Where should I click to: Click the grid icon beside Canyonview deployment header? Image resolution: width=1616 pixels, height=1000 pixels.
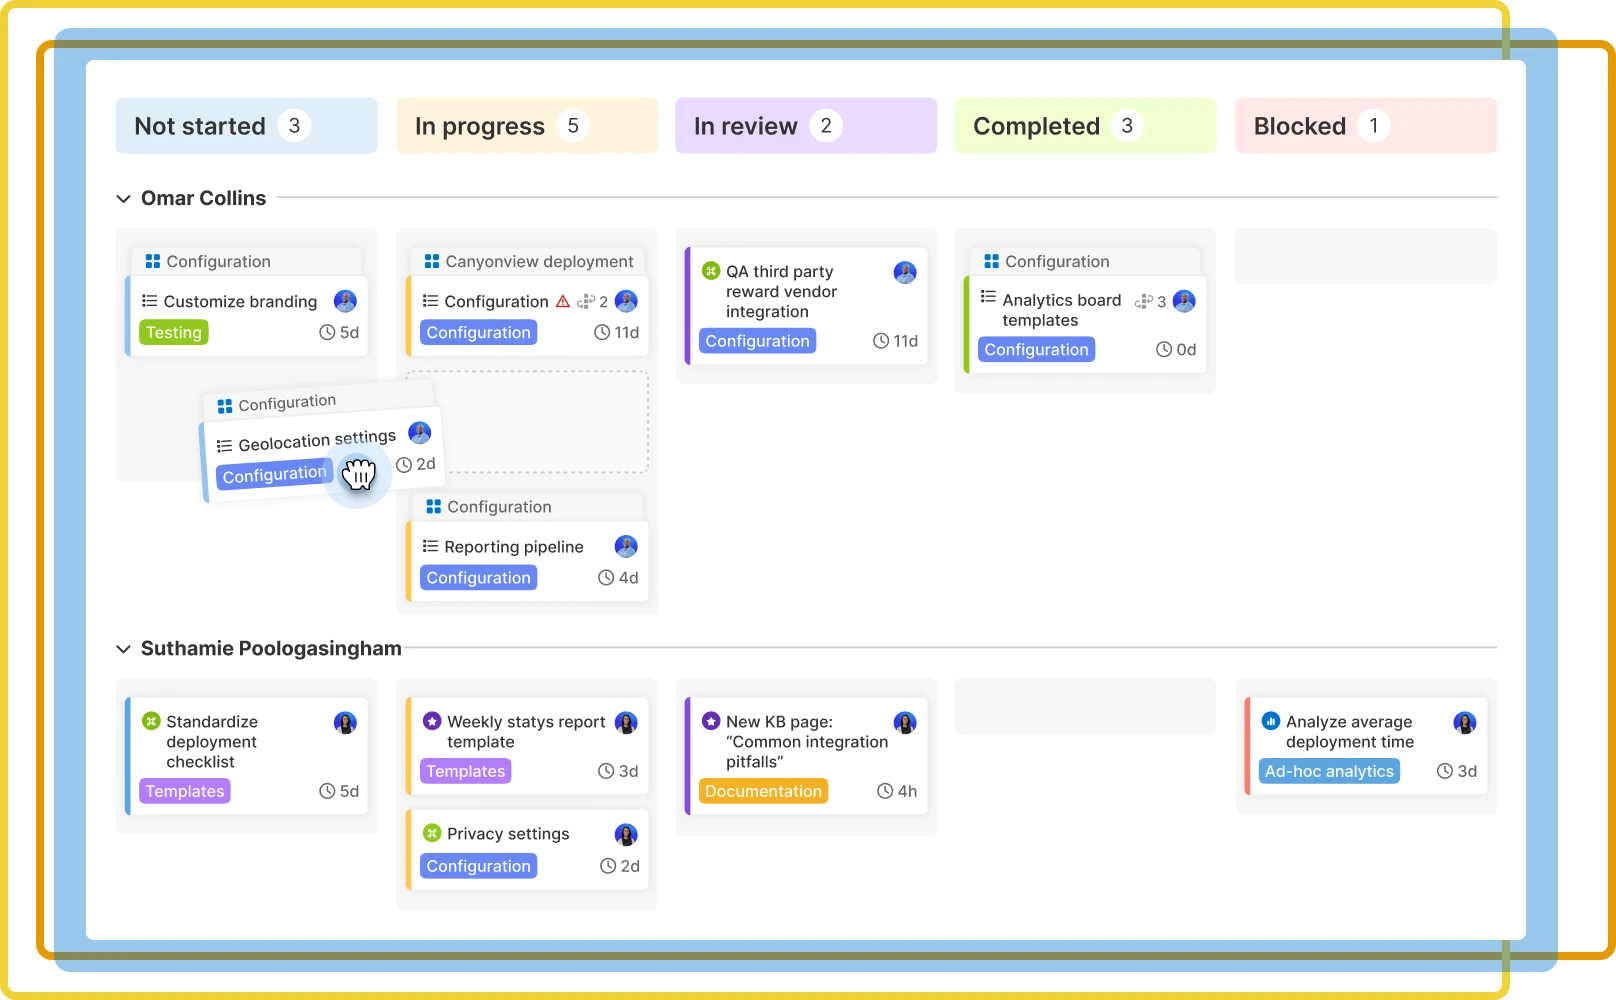(432, 261)
